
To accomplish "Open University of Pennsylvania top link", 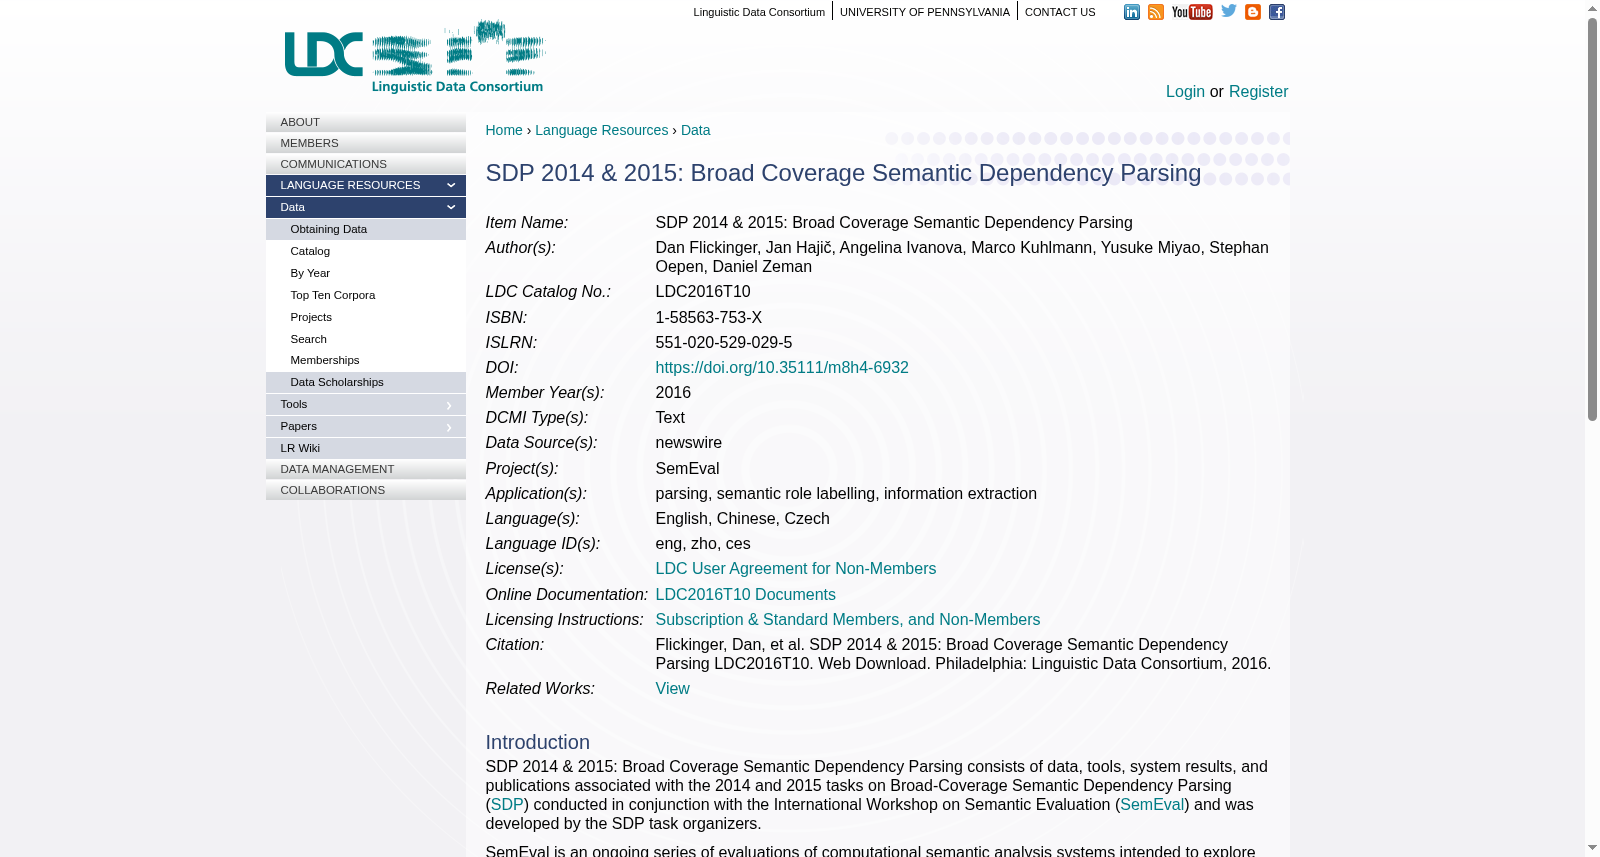I will coord(925,12).
